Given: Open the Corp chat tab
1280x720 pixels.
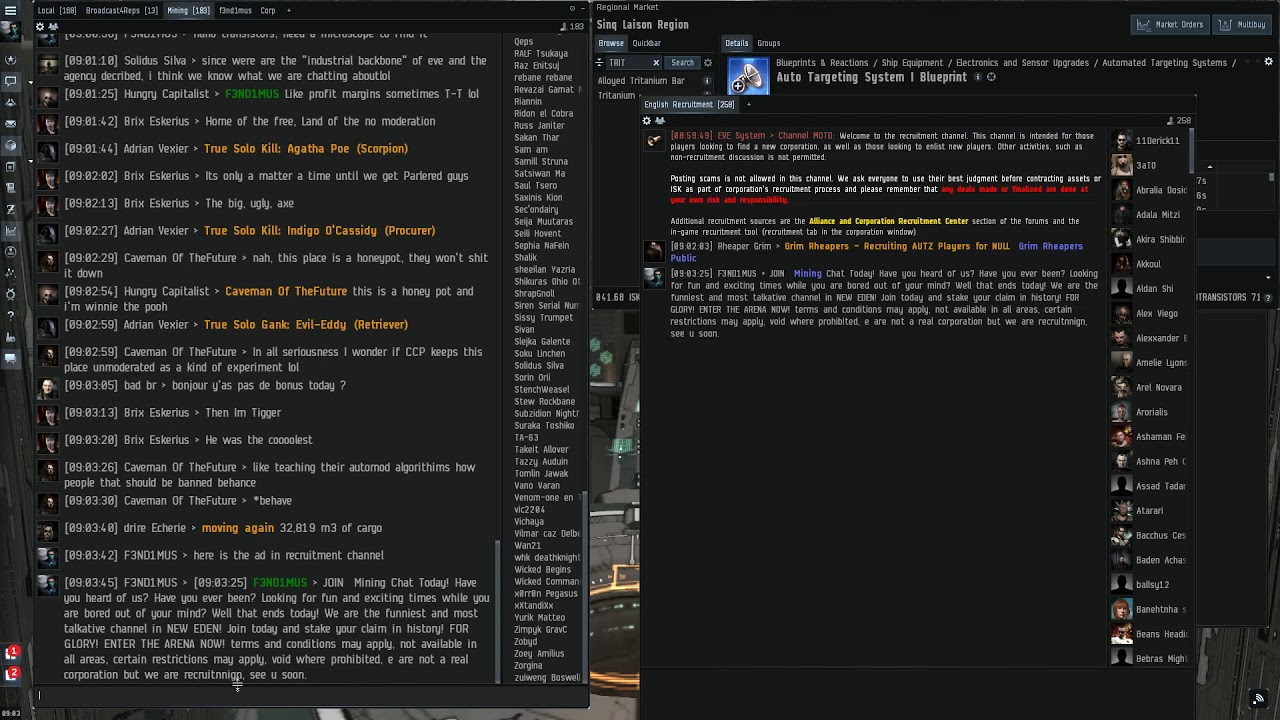Looking at the screenshot, I should tap(268, 10).
